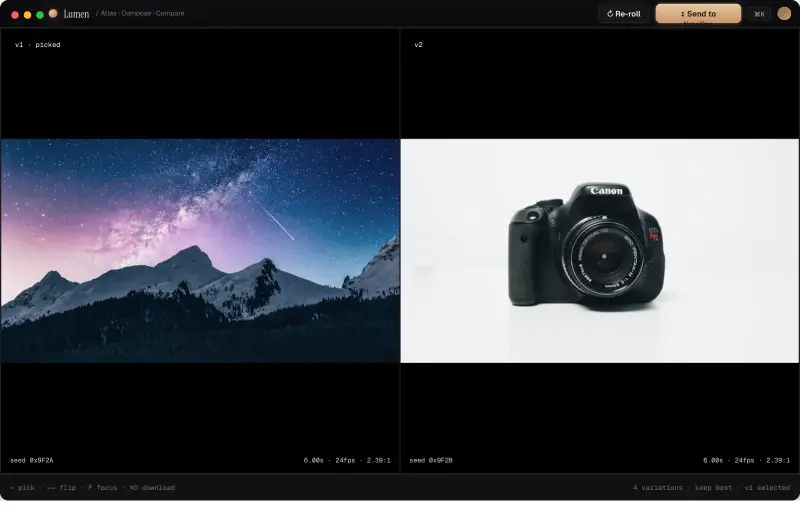Click the 'v2' variation label
Screen dimensions: 800x513
tap(418, 45)
